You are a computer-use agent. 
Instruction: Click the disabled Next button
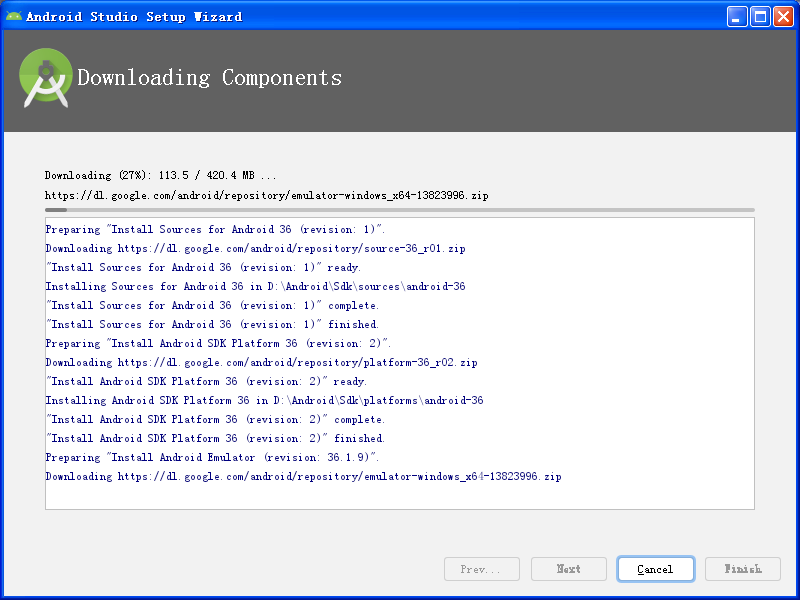coord(569,569)
